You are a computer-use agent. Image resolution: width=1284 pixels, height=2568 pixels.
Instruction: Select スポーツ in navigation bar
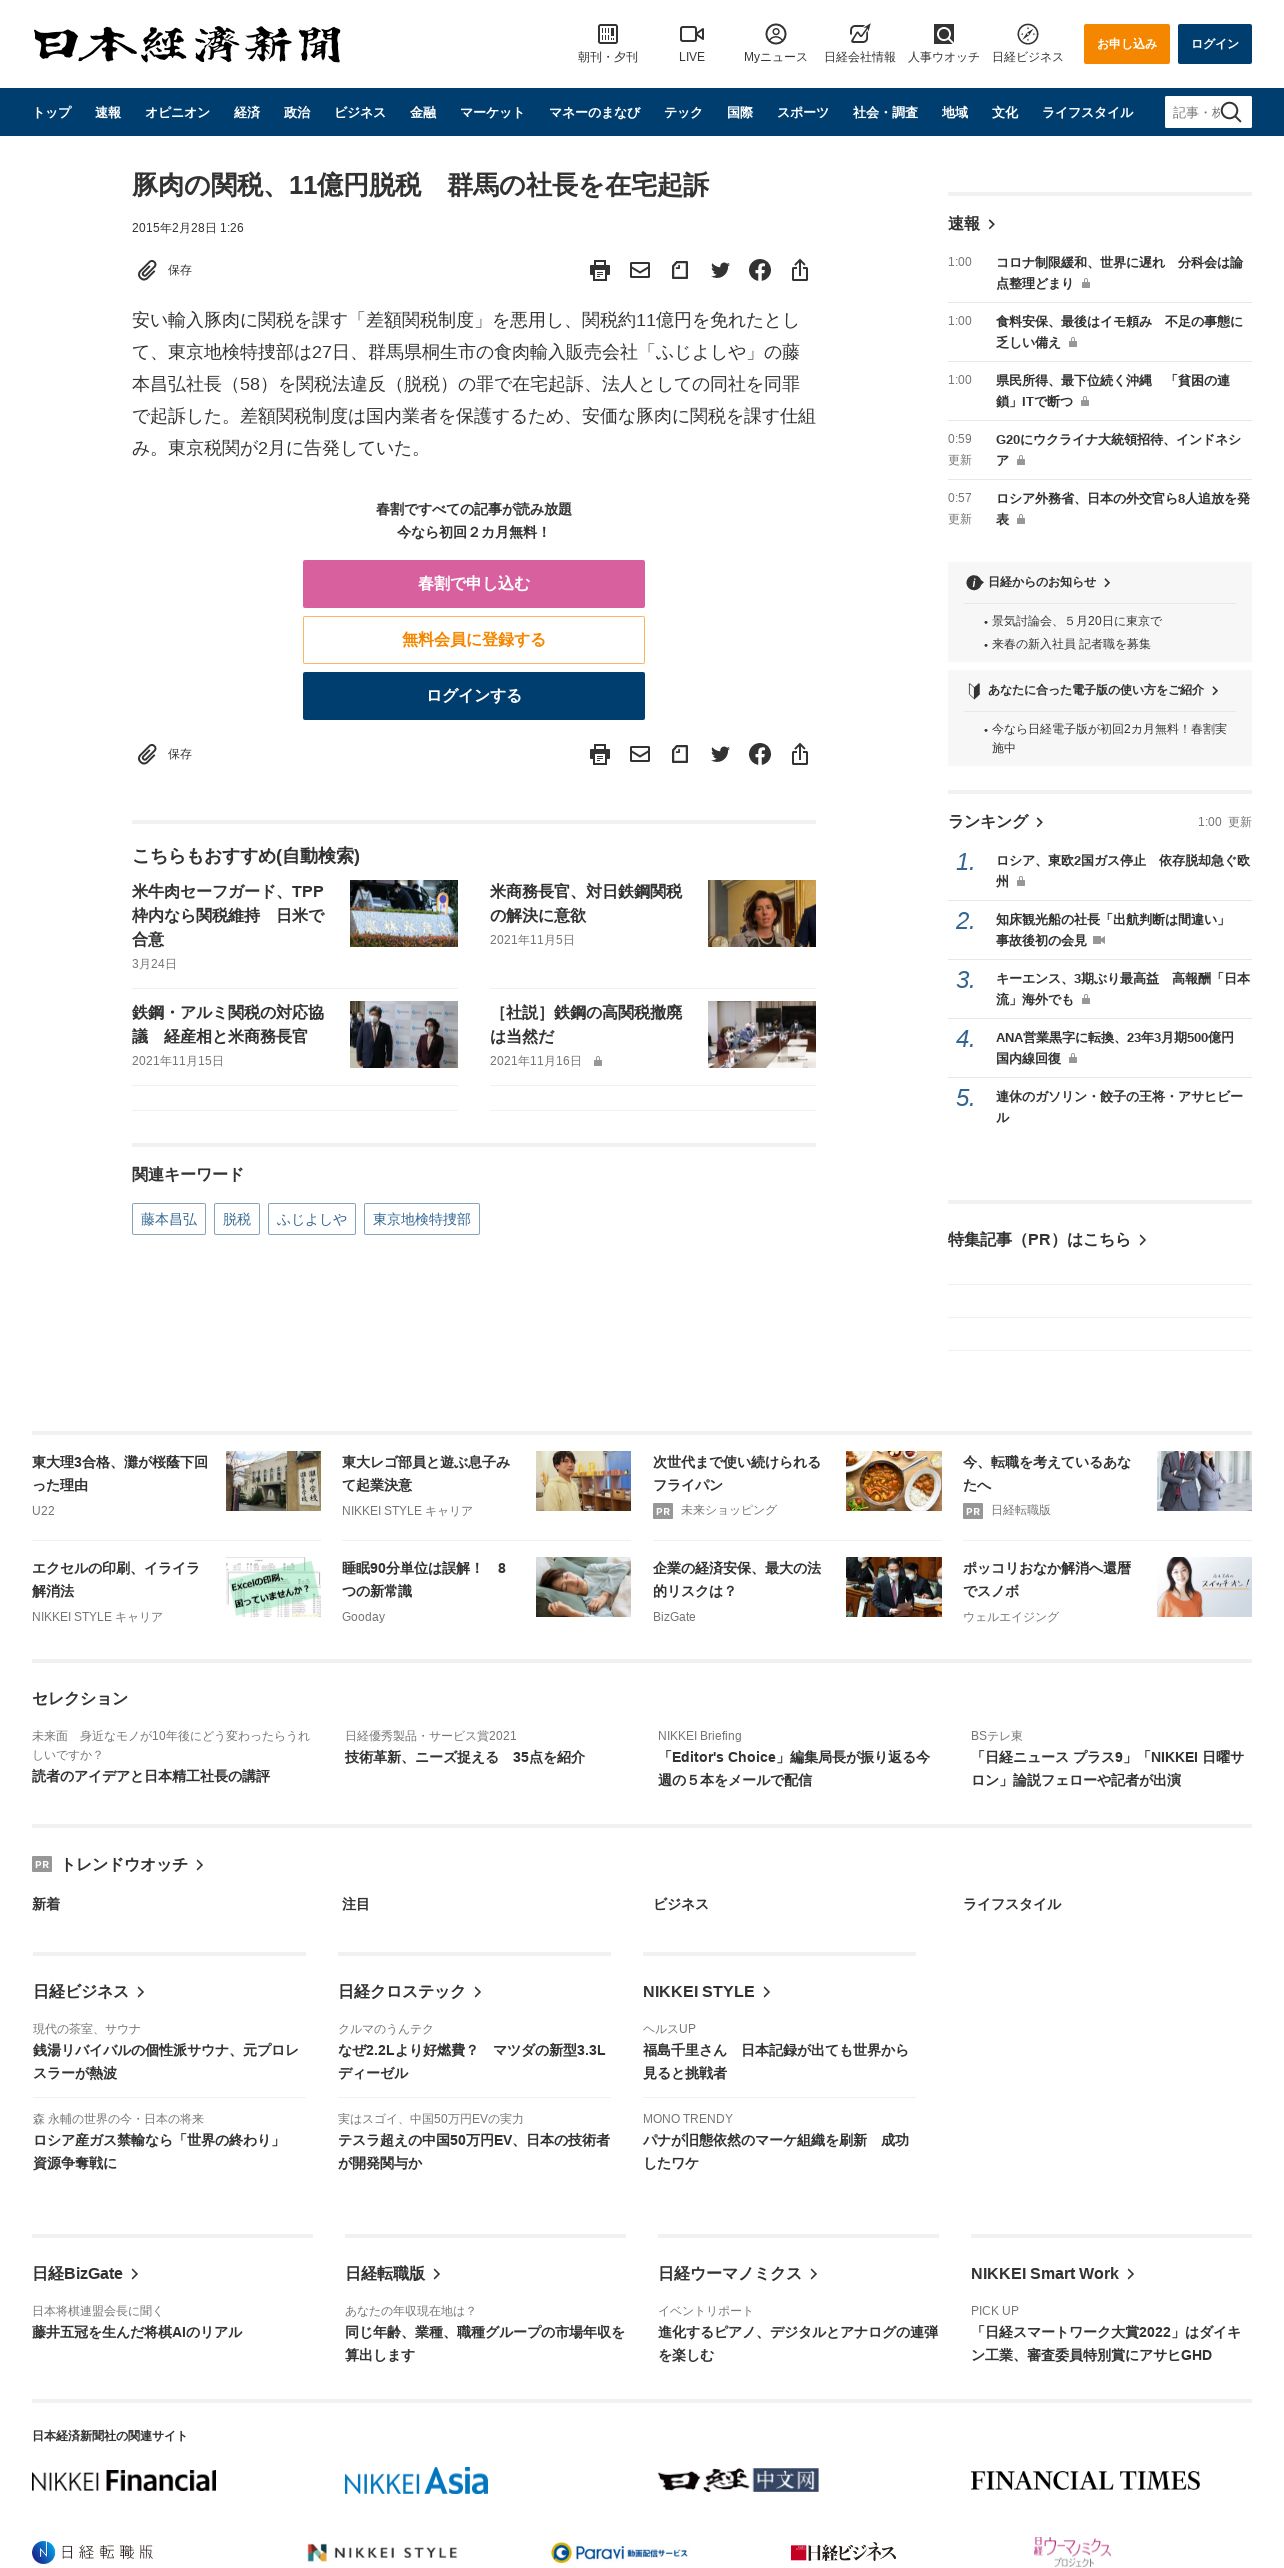803,112
